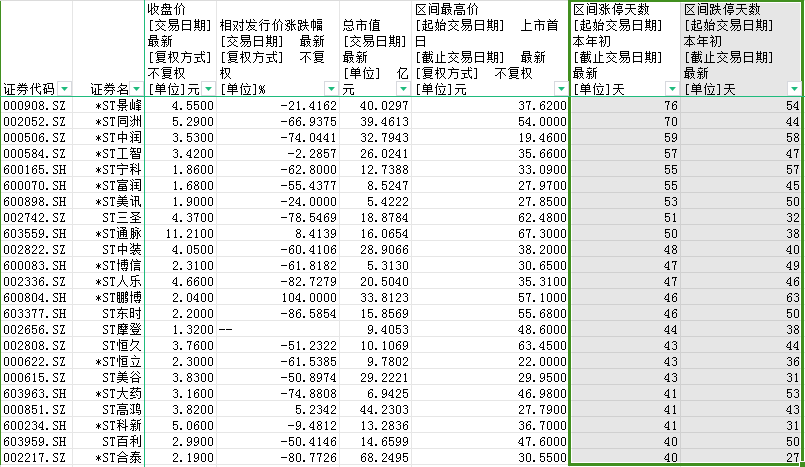Image resolution: width=805 pixels, height=467 pixels.
Task: Select the *ST通脉 name cell
Action: [108, 234]
